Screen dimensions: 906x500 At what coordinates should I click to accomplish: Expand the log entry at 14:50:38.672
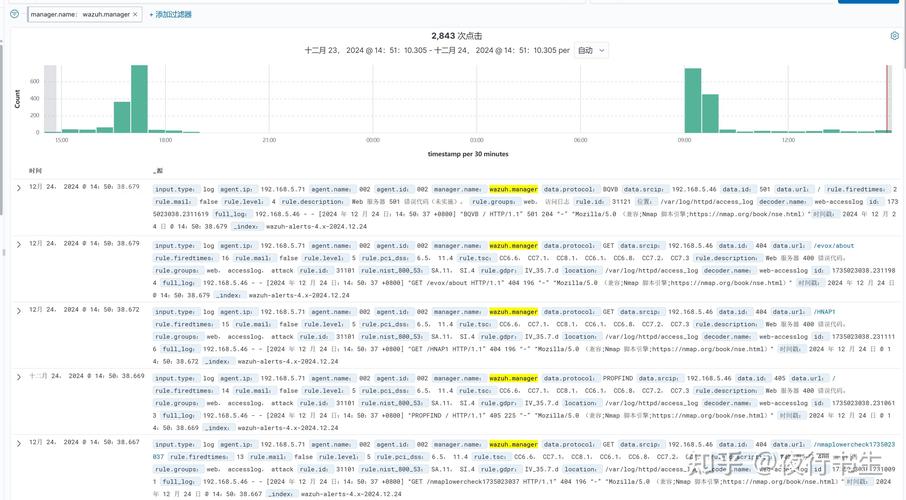pos(18,311)
